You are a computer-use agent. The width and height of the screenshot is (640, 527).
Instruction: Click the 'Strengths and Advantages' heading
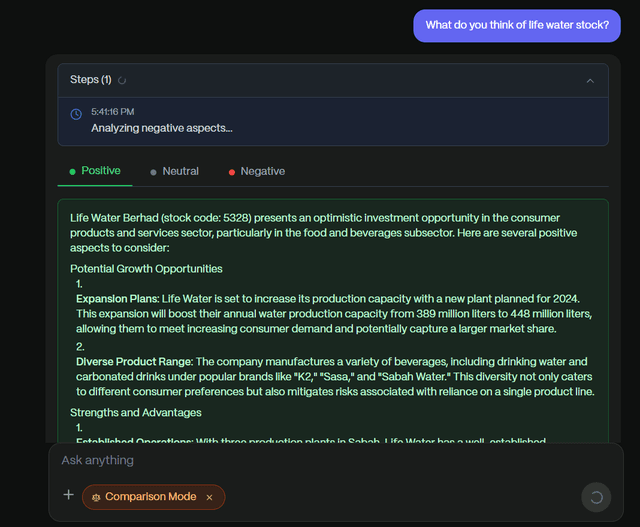pyautogui.click(x=136, y=413)
